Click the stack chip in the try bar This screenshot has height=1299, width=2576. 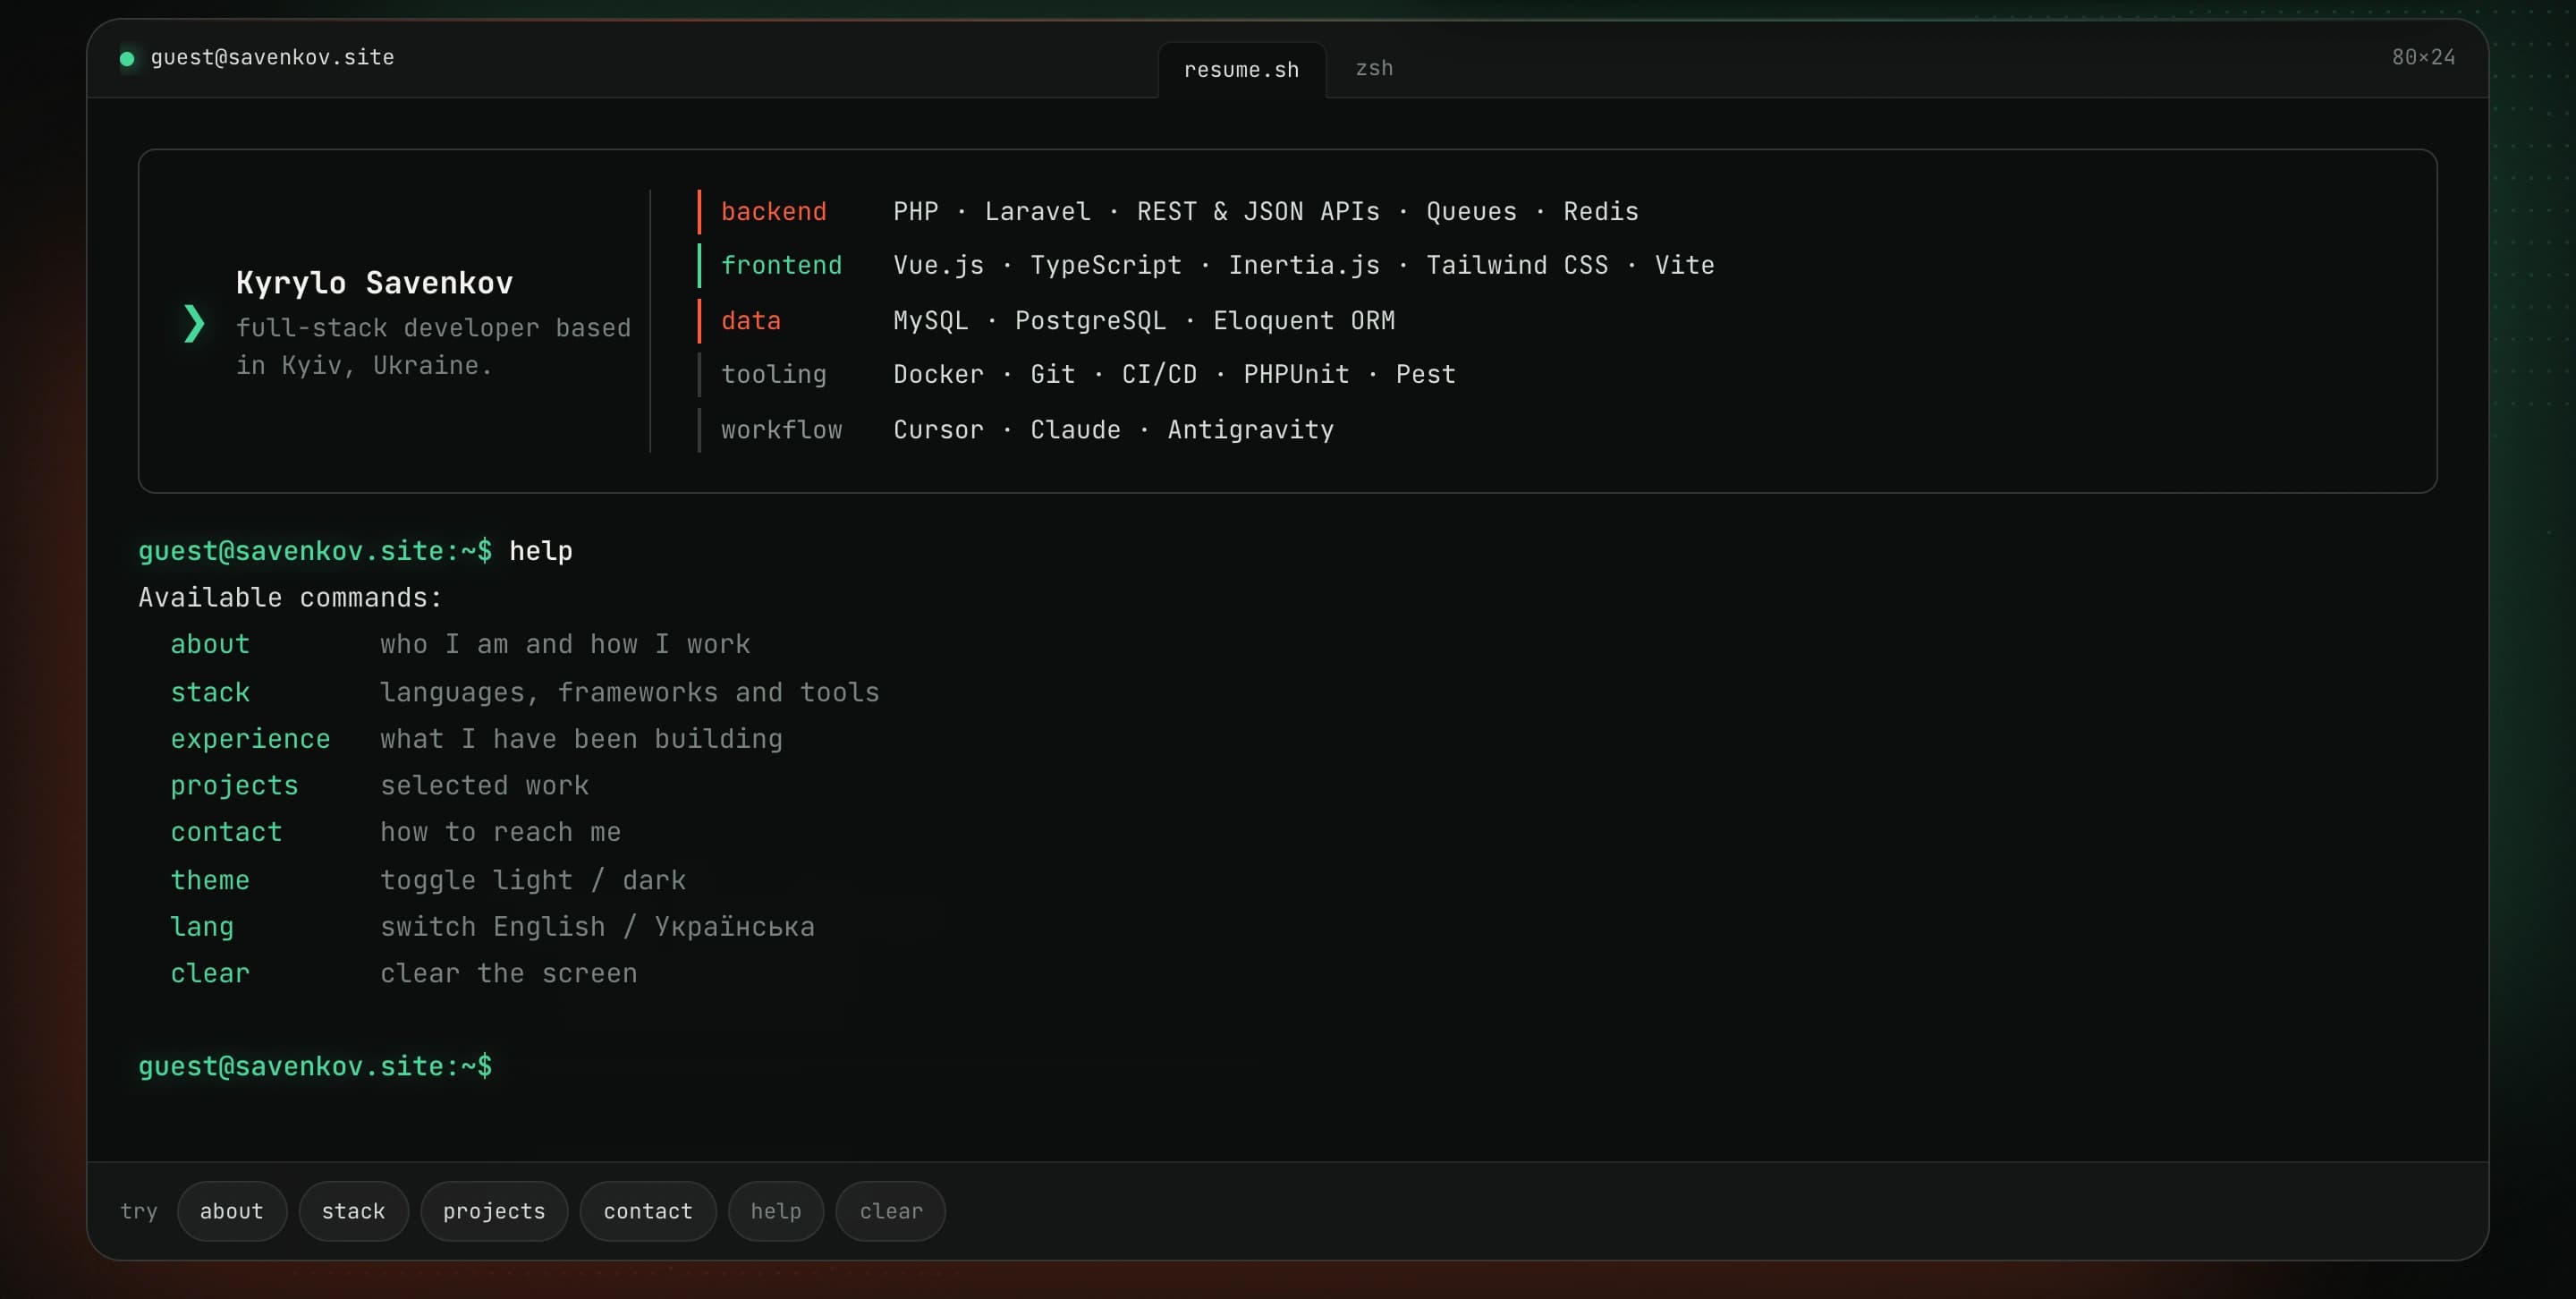click(353, 1210)
